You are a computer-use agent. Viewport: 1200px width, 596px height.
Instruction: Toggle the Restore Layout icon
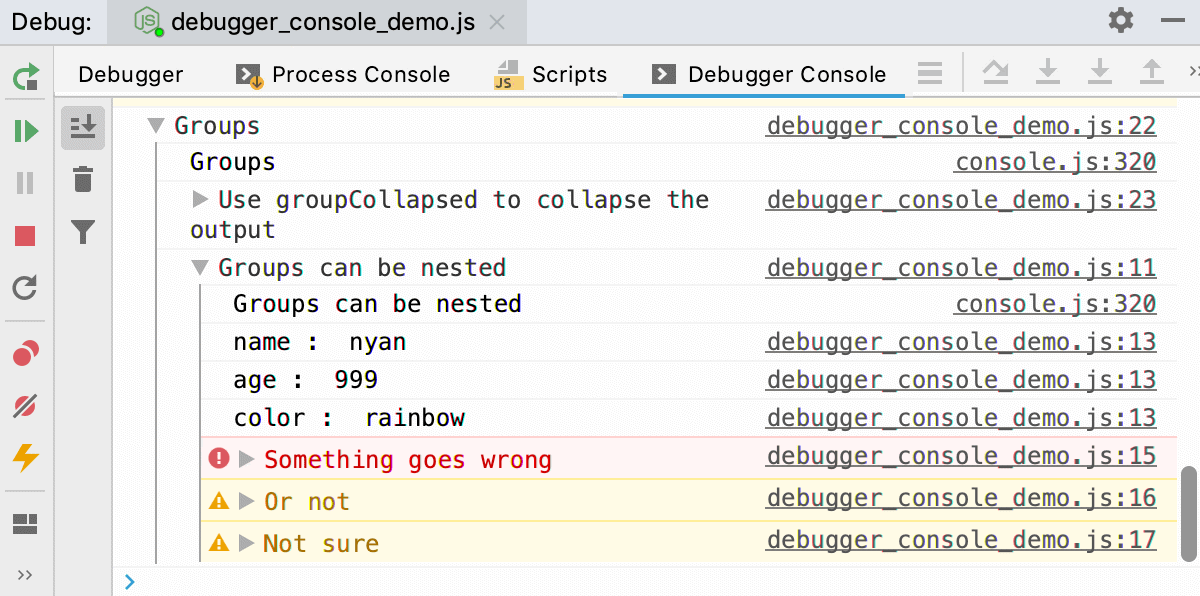pyautogui.click(x=25, y=523)
